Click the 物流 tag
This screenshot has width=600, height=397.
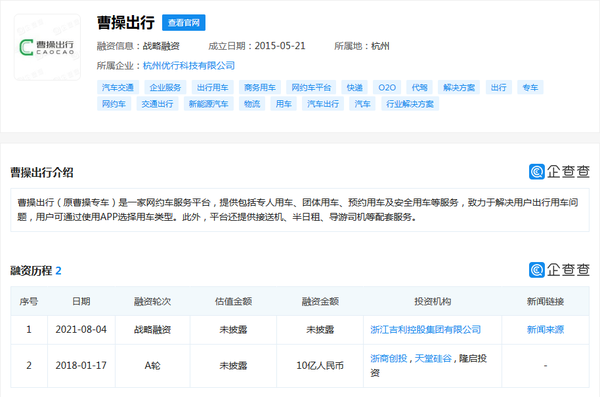point(252,104)
